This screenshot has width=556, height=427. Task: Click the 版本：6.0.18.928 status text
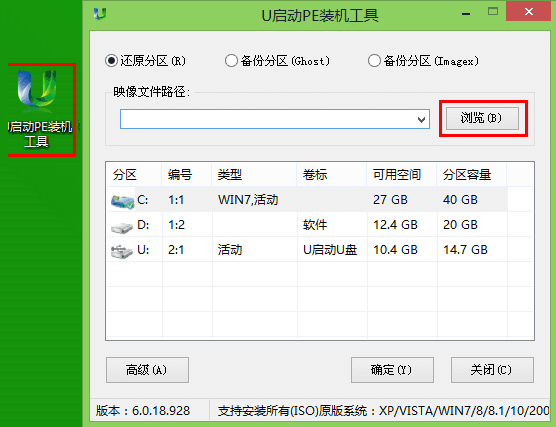pyautogui.click(x=143, y=411)
